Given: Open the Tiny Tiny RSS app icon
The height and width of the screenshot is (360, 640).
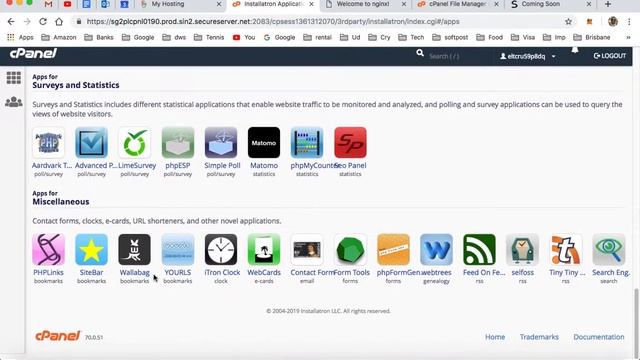Looking at the screenshot, I should 566,249.
